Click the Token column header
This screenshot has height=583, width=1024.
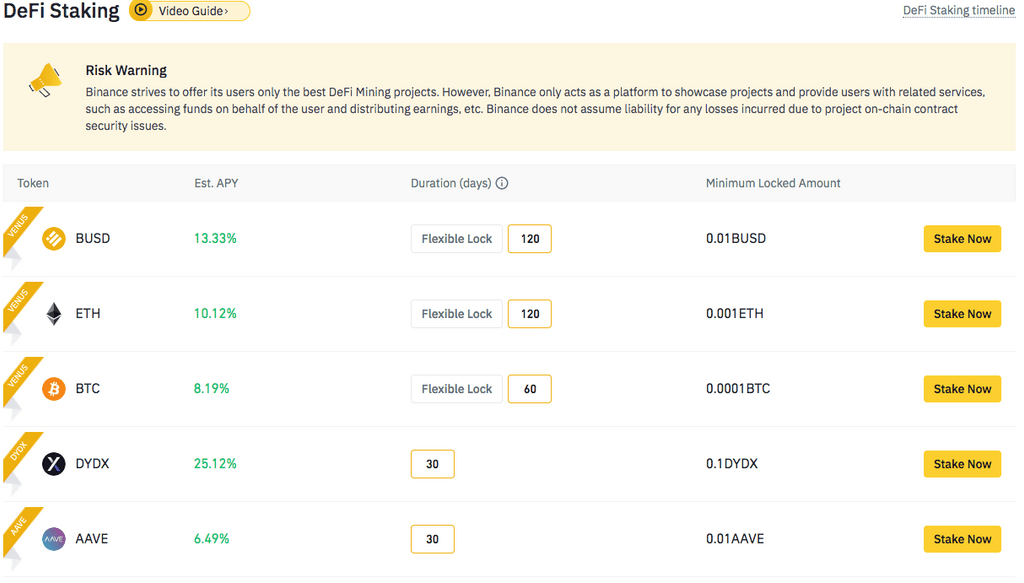33,183
